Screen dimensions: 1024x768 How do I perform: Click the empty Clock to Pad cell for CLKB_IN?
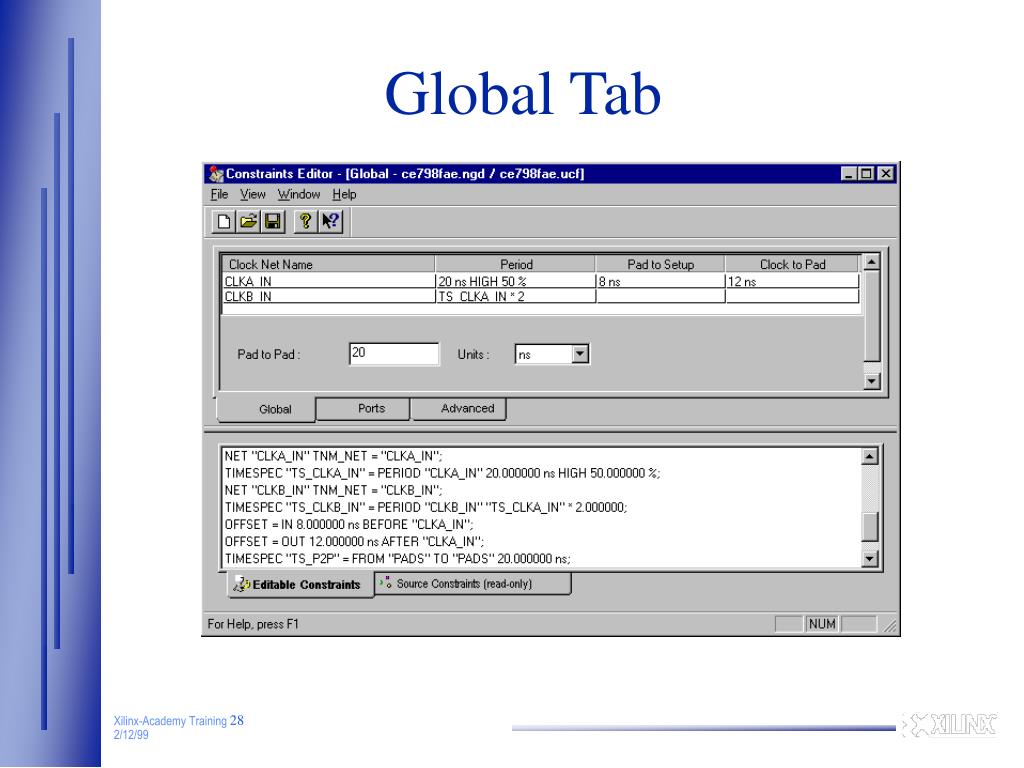792,296
